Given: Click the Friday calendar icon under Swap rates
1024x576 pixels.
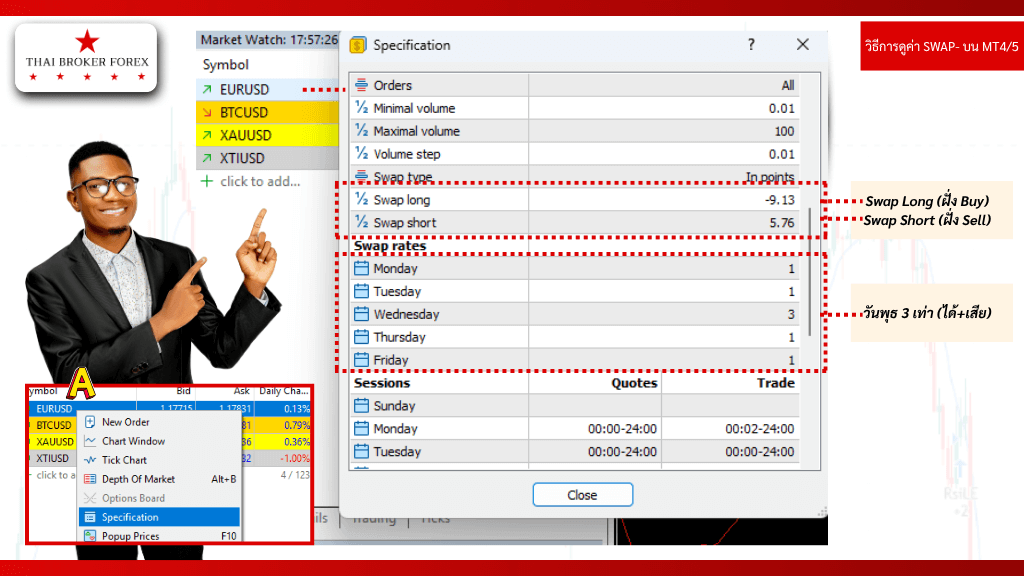Looking at the screenshot, I should [361, 360].
